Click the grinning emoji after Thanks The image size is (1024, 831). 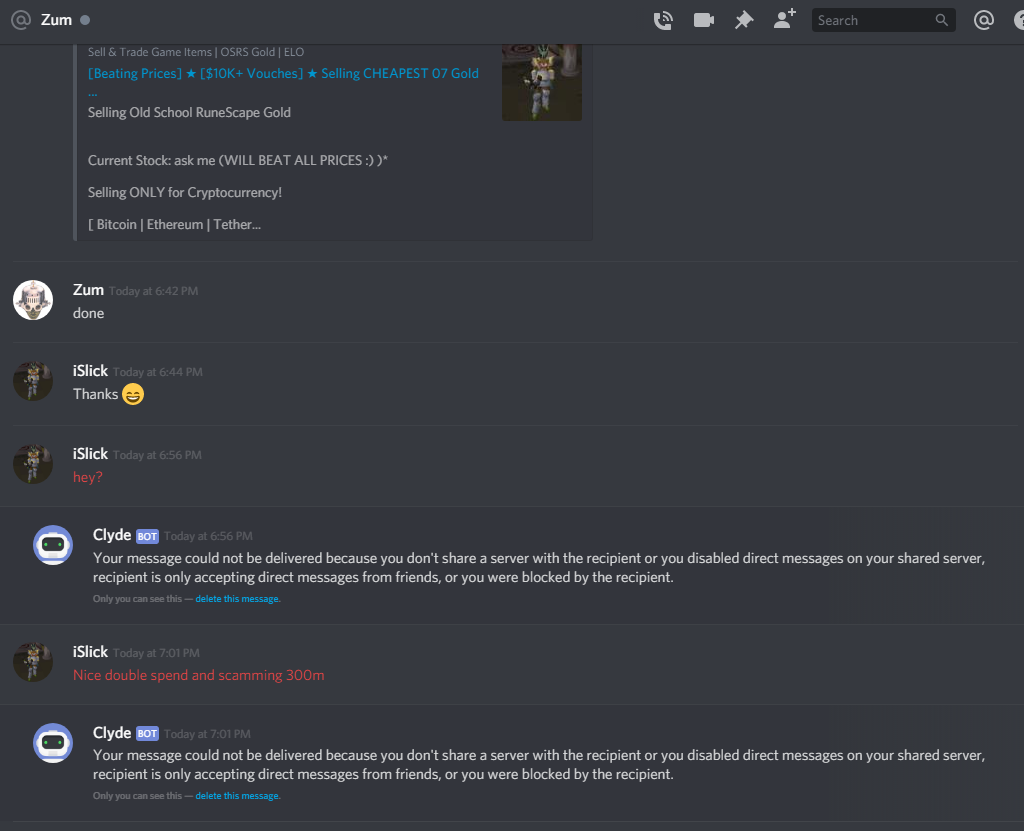[133, 395]
